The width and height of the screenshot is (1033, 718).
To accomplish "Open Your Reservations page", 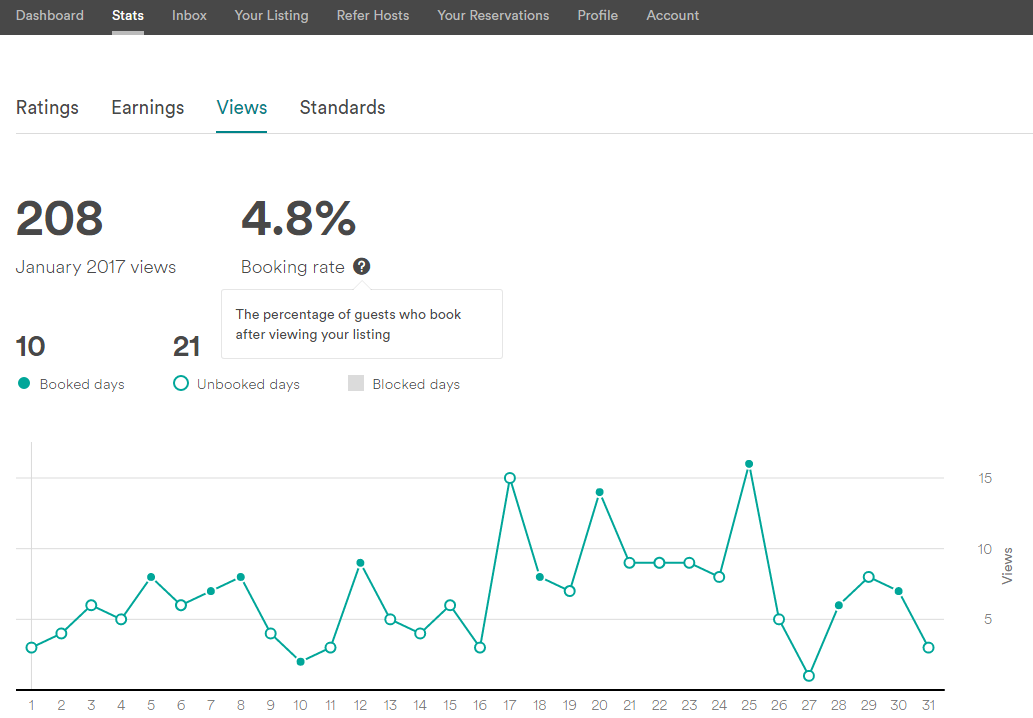I will [493, 16].
